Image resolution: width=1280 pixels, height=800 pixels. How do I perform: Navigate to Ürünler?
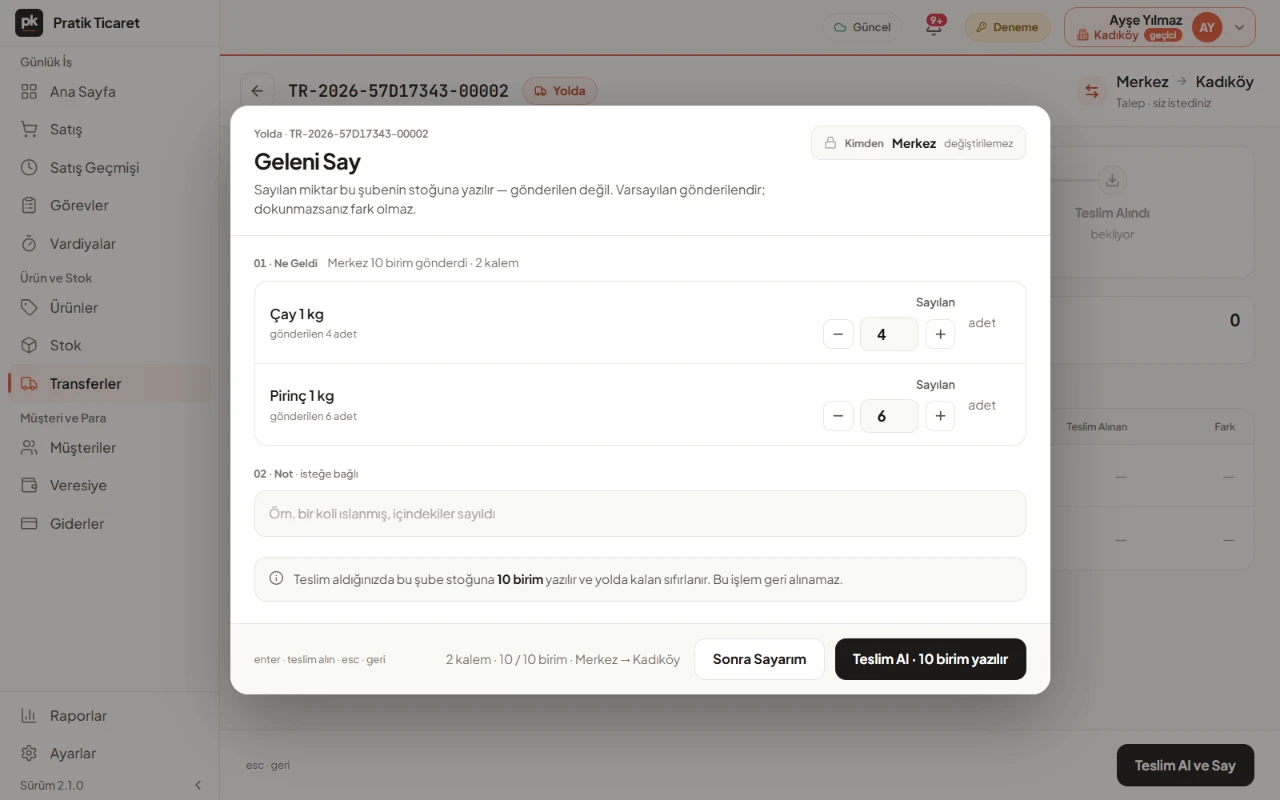[x=109, y=307]
